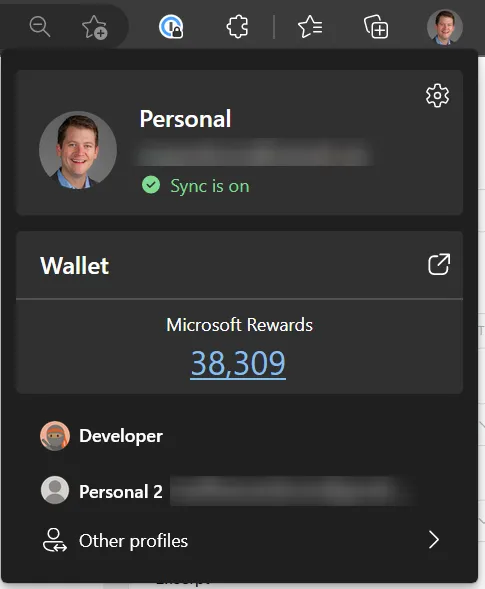Click the Developer ninja avatar
This screenshot has height=589, width=485.
[x=55, y=436]
